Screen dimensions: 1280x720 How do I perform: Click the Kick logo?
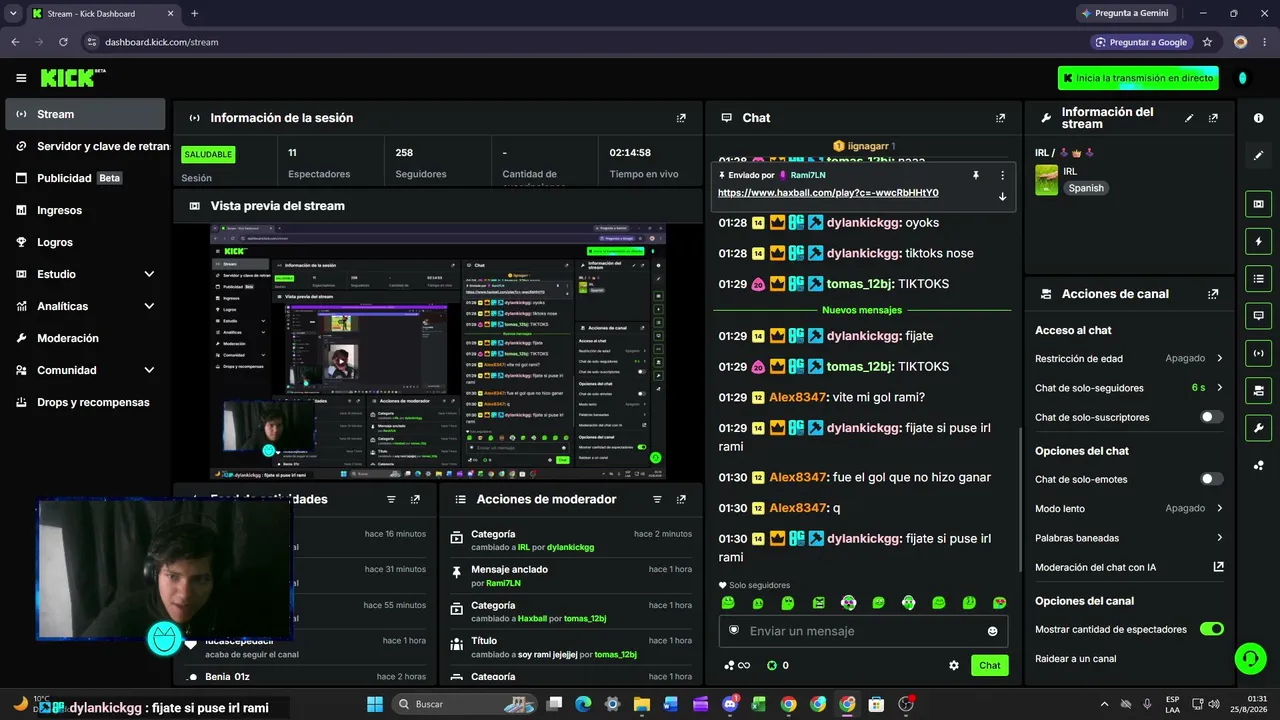[x=73, y=78]
